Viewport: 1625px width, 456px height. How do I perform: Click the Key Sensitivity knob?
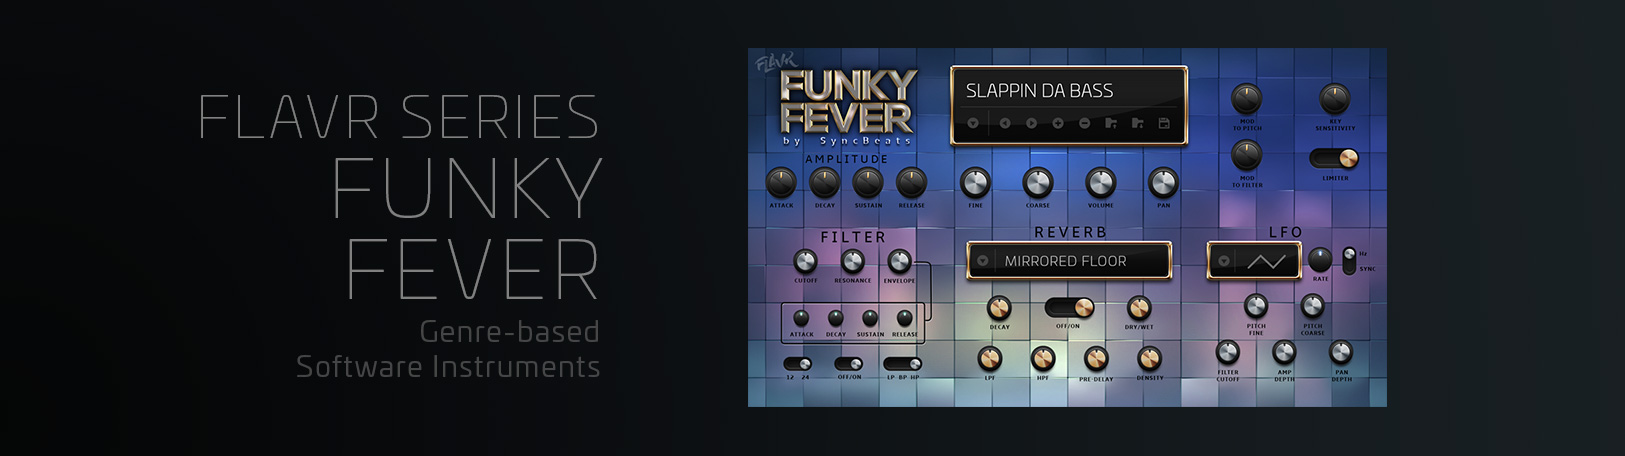click(1335, 99)
